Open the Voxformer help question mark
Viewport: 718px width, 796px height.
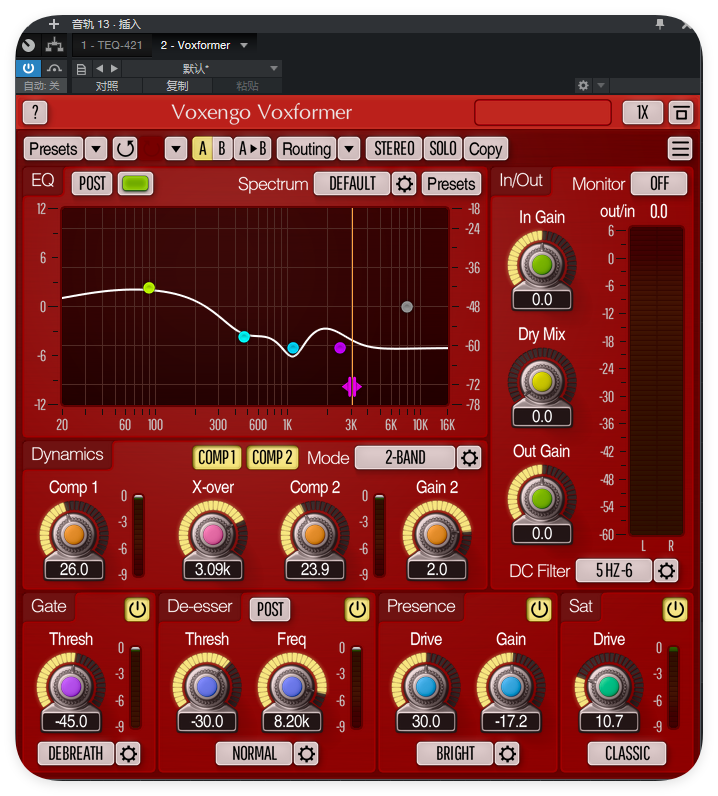tap(35, 112)
